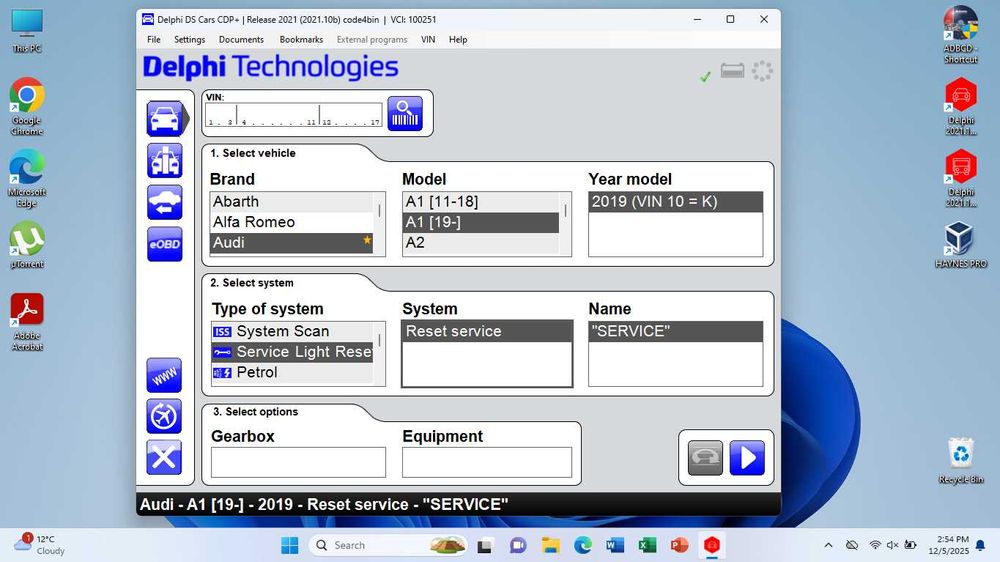Show hidden tray icons chevron
This screenshot has height=562, width=1000.
point(828,545)
